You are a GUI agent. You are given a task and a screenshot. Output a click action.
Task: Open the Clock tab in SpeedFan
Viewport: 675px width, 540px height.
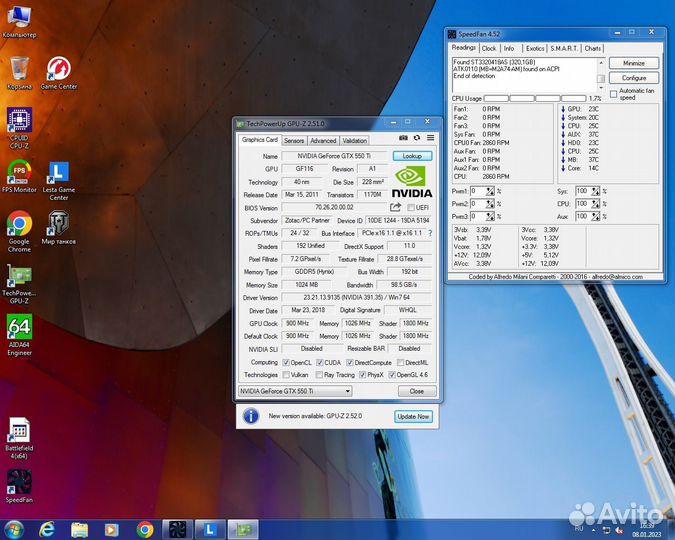[x=489, y=48]
